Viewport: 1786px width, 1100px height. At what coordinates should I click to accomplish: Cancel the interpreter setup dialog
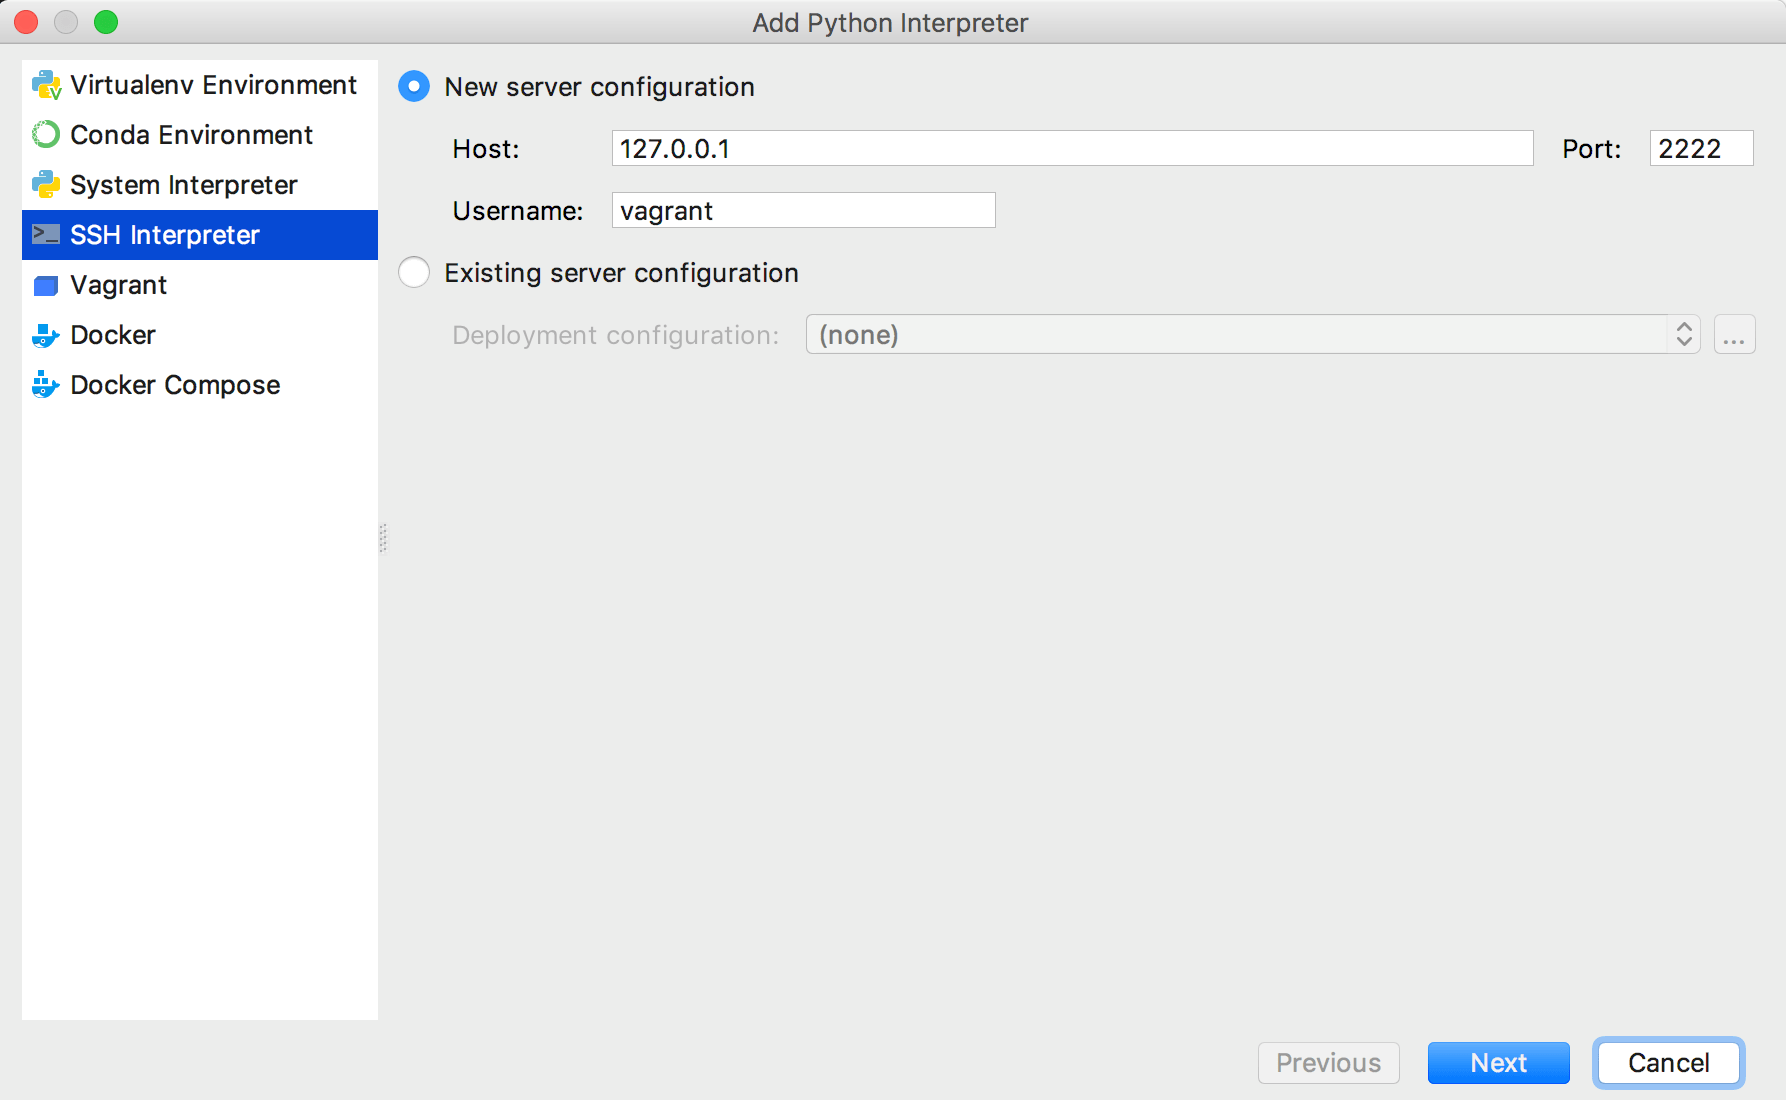[x=1667, y=1063]
